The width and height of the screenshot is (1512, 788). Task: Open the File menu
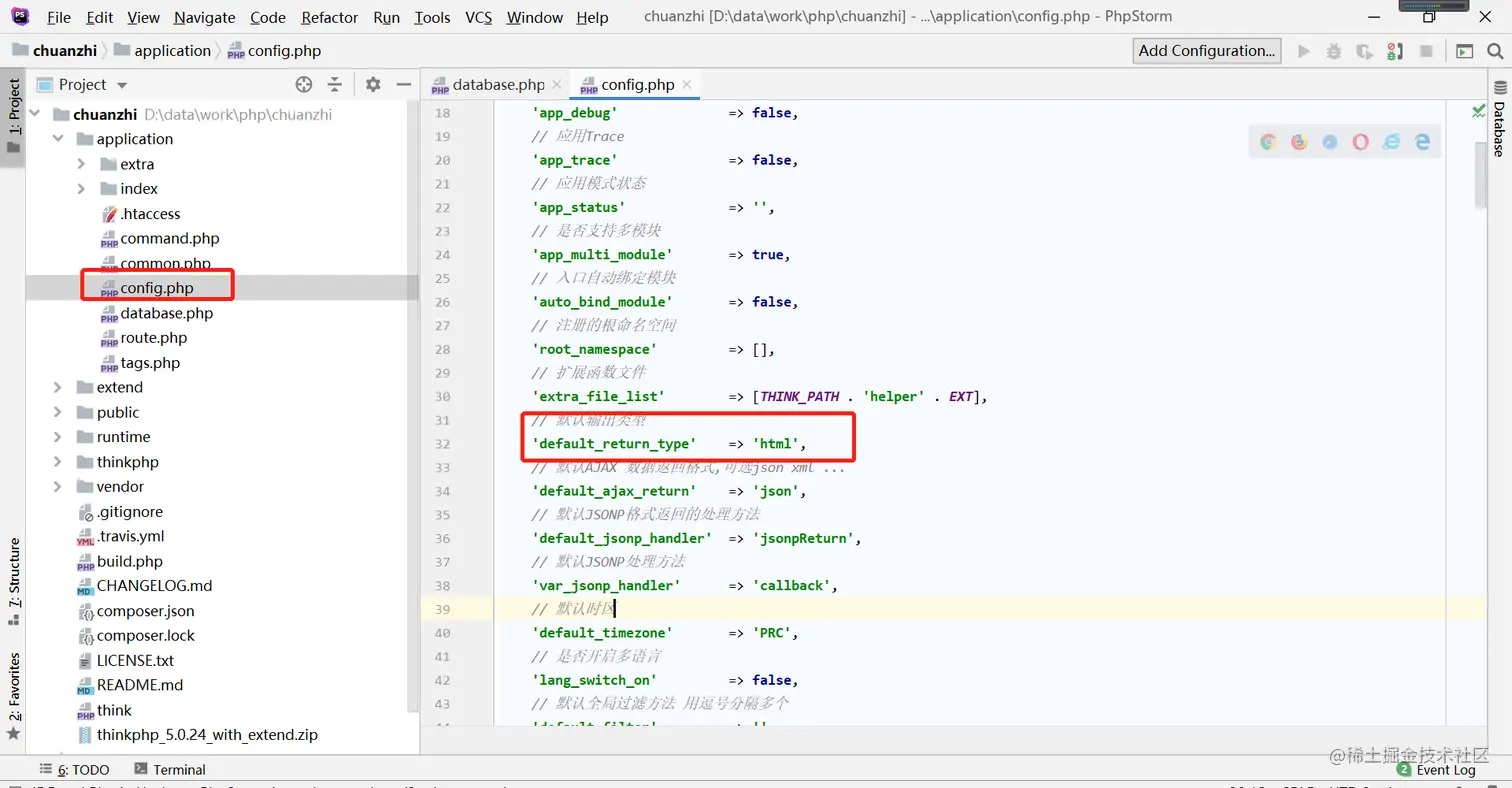tap(59, 17)
